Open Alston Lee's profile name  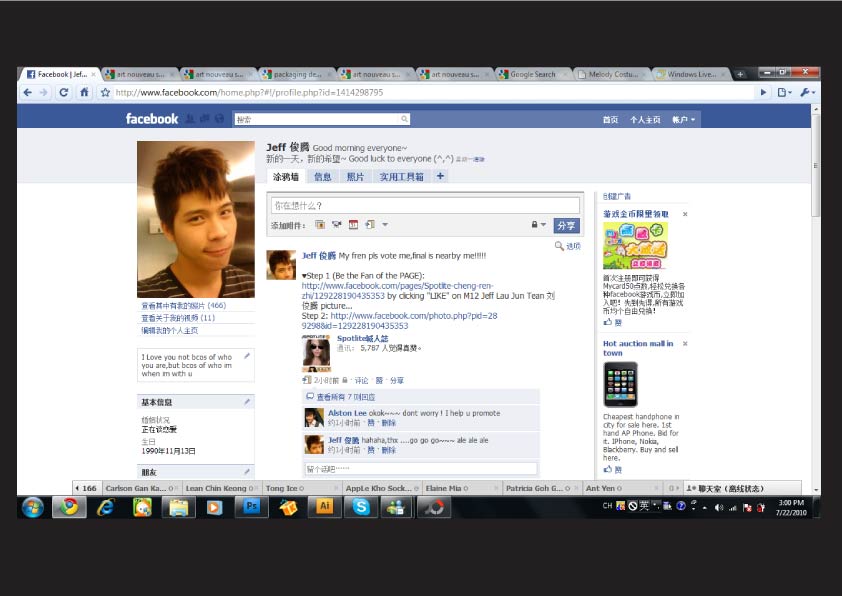[347, 413]
